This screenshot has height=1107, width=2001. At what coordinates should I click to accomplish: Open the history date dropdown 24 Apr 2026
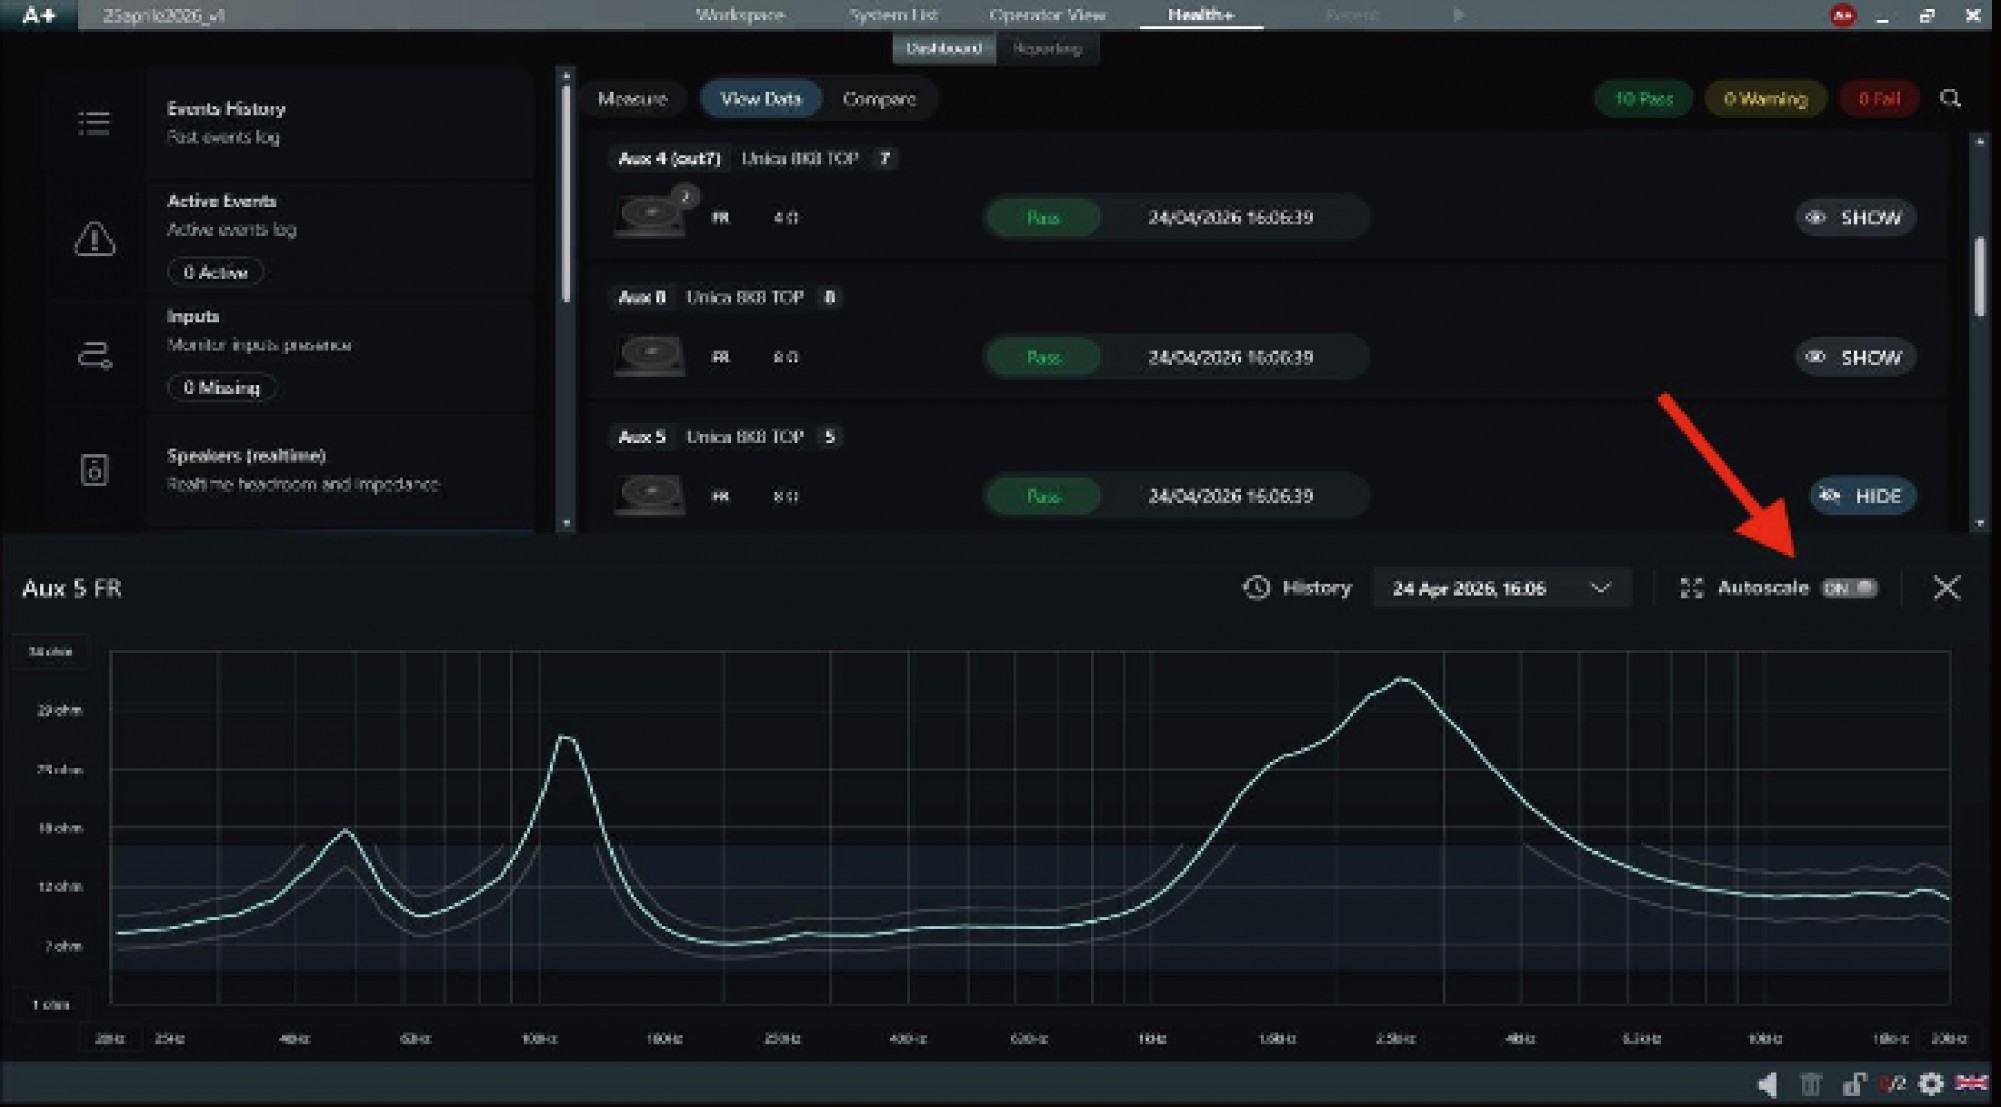click(x=1501, y=588)
